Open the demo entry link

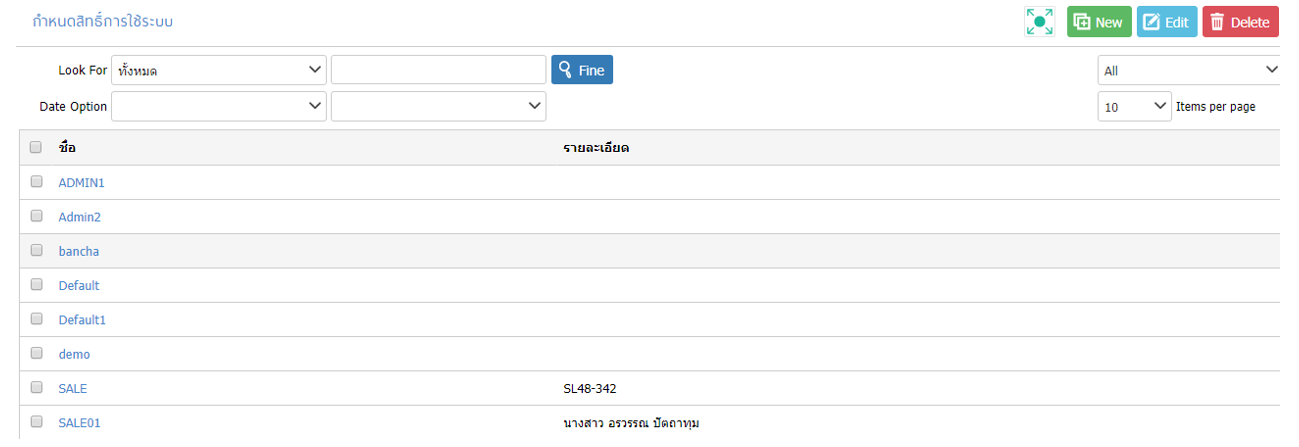pos(74,354)
